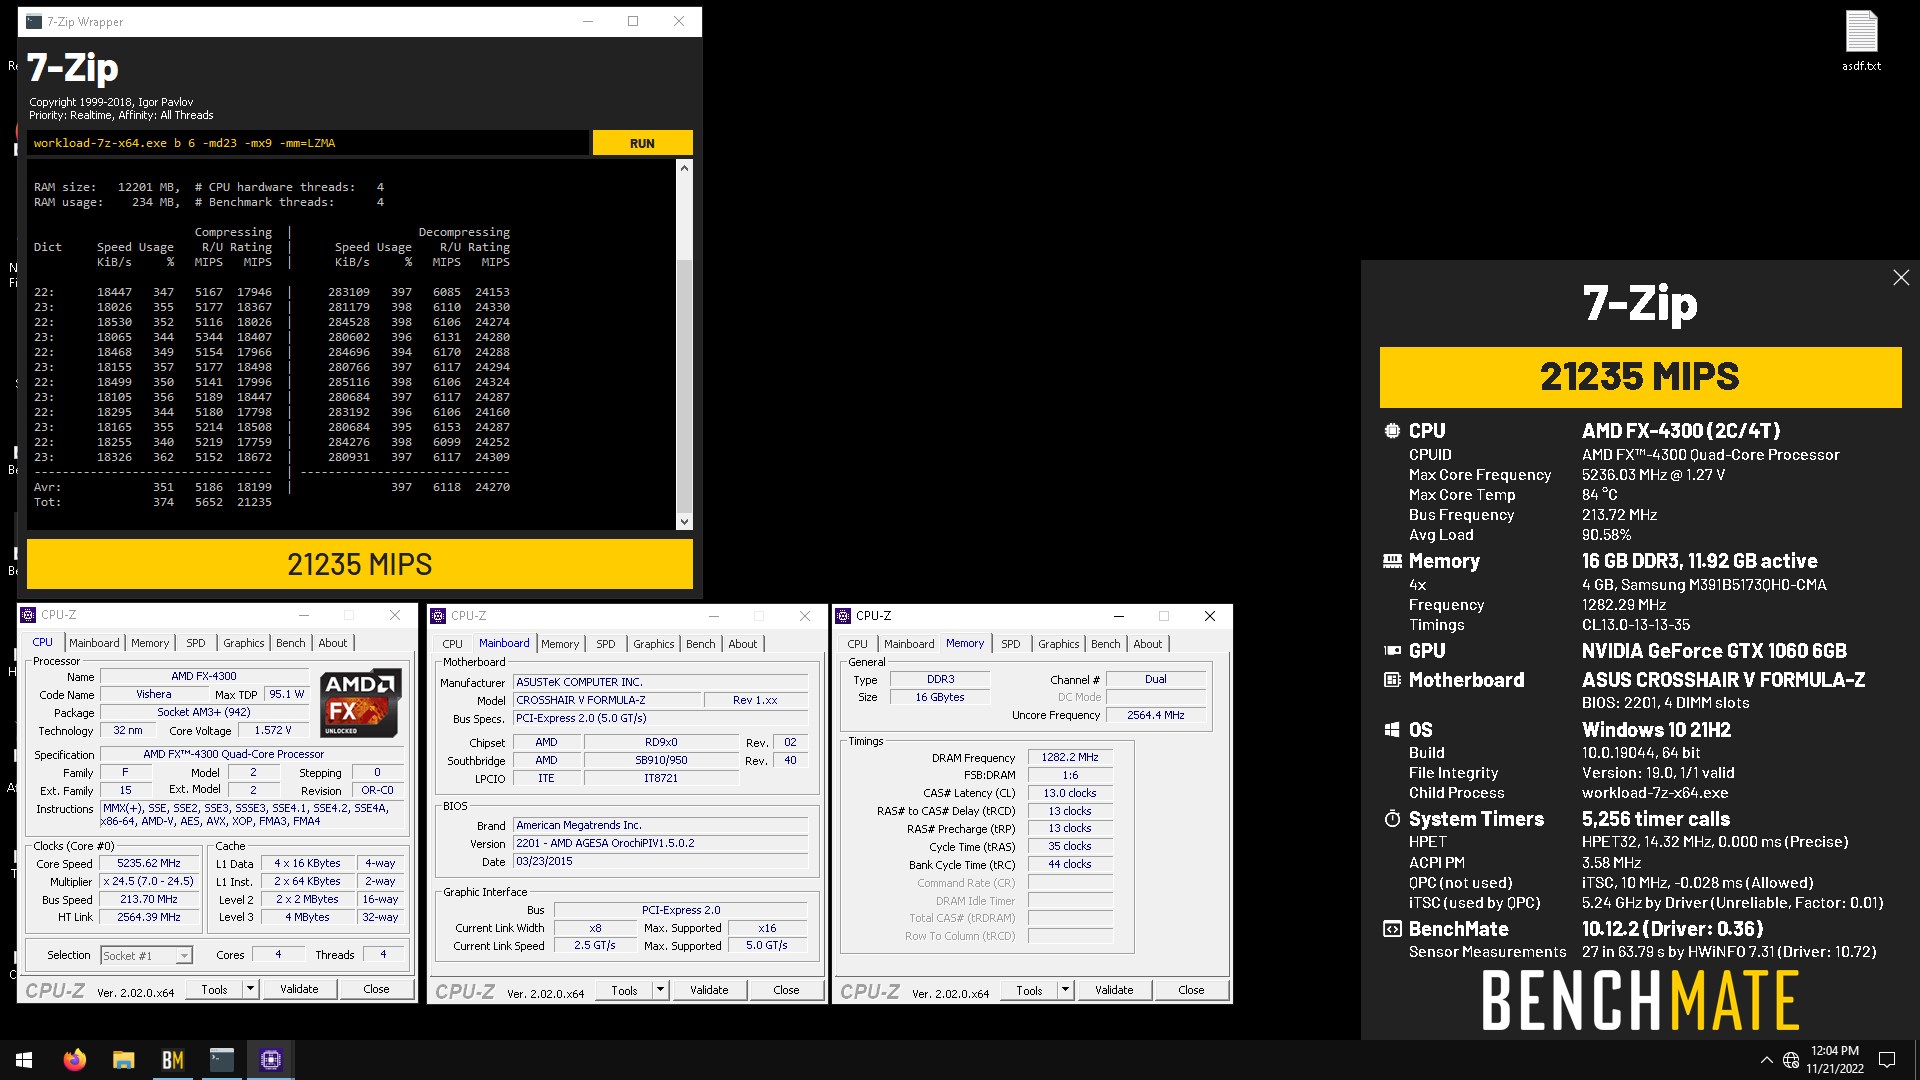Open the notification center icon
This screenshot has width=1920, height=1080.
(x=1887, y=1060)
